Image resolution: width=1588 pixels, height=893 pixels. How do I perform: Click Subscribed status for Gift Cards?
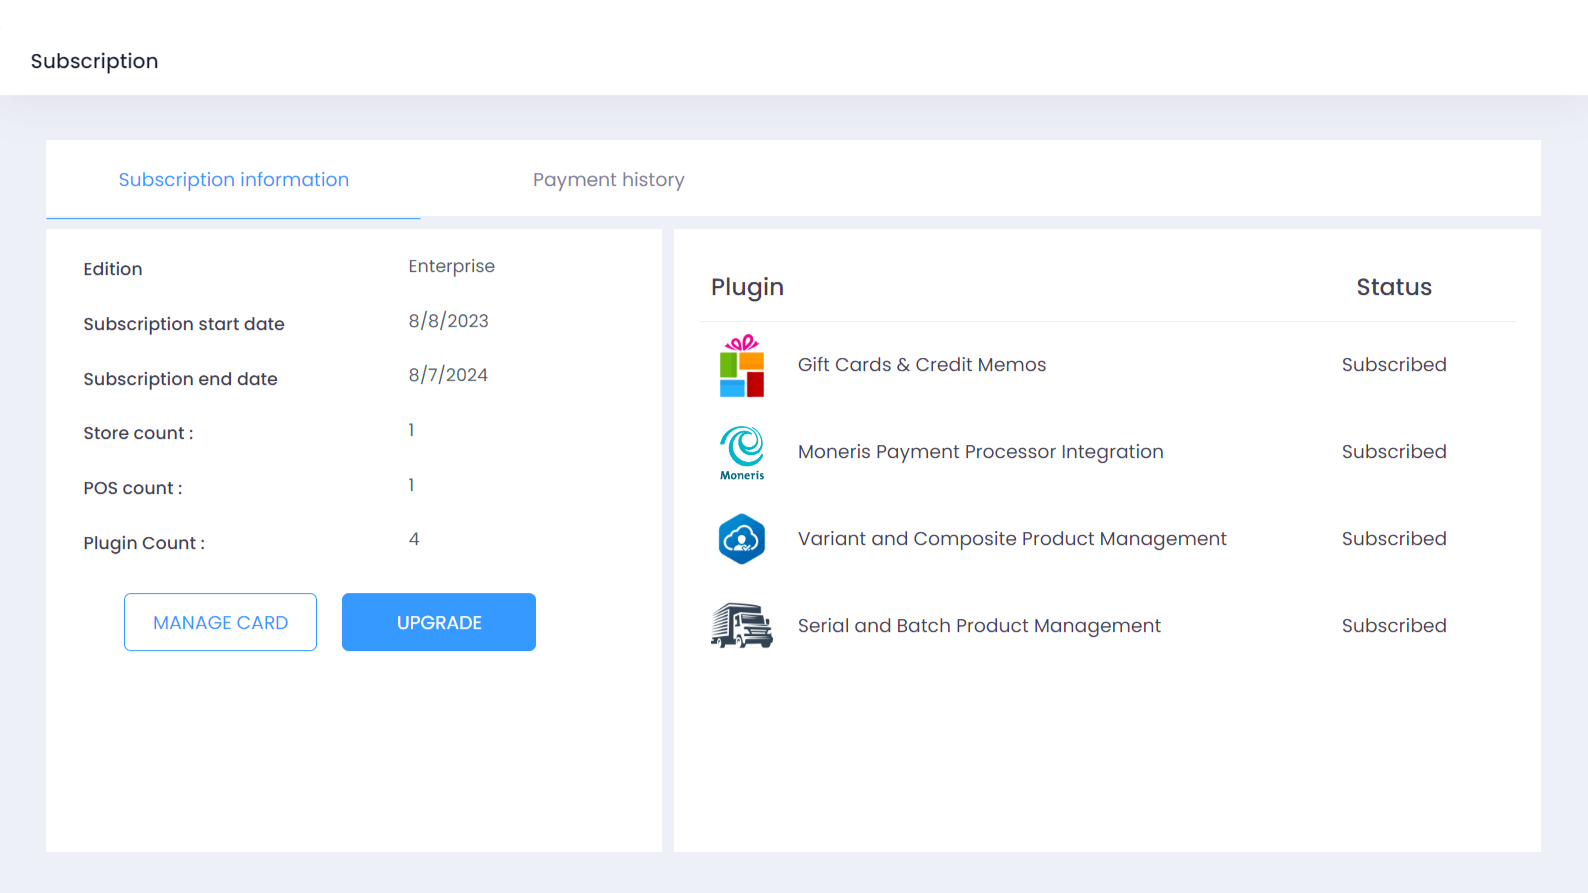coord(1393,365)
